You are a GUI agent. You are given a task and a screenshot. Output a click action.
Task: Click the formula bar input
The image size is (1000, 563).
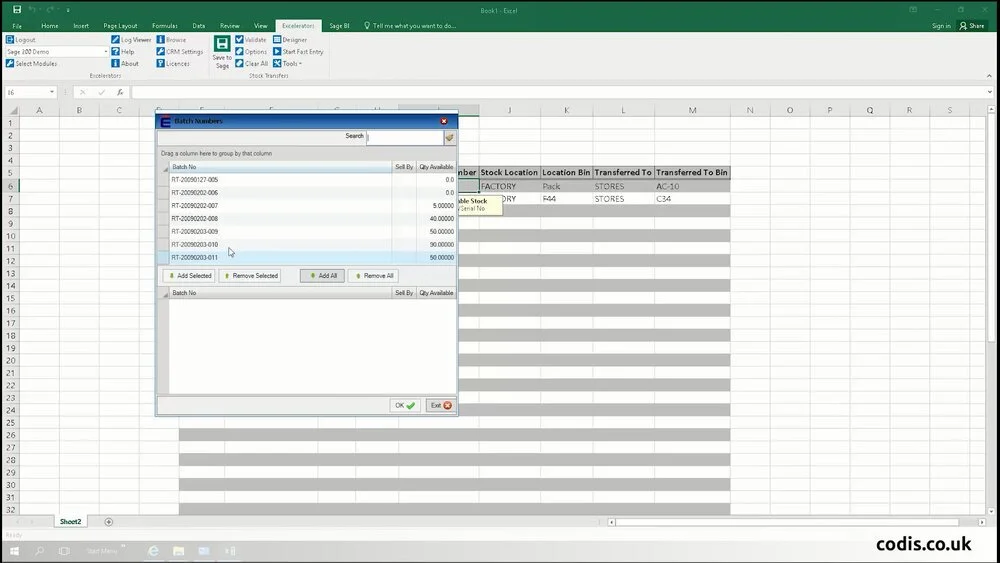pos(558,92)
